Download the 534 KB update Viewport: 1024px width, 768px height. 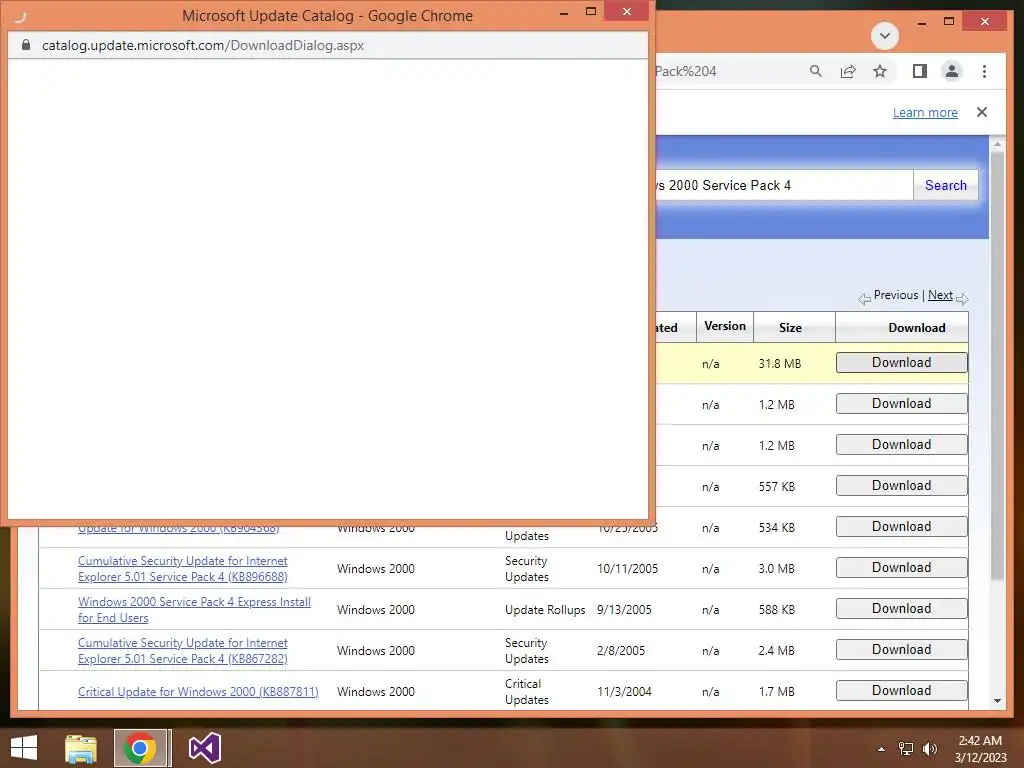click(x=901, y=526)
